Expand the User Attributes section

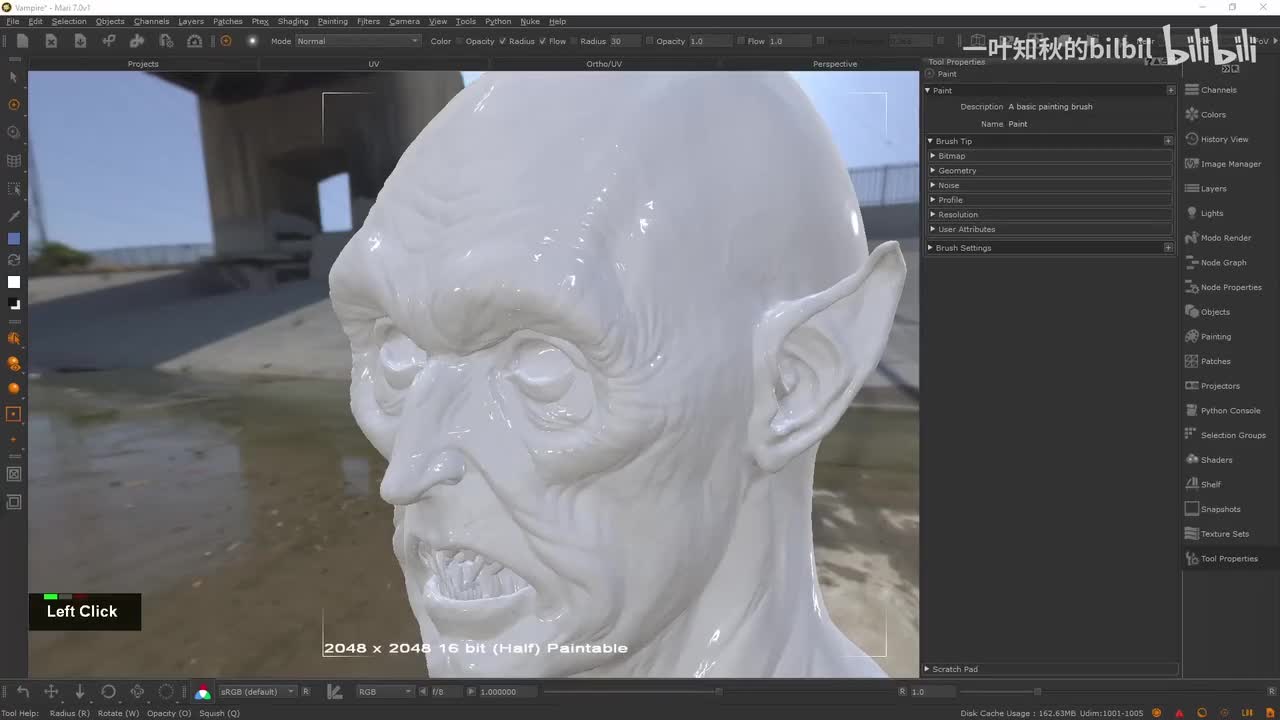tap(1050, 229)
